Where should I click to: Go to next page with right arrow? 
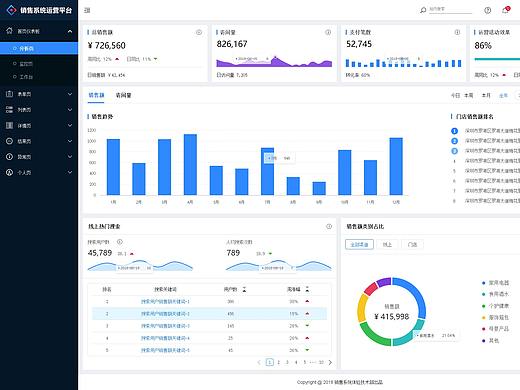[x=330, y=362]
